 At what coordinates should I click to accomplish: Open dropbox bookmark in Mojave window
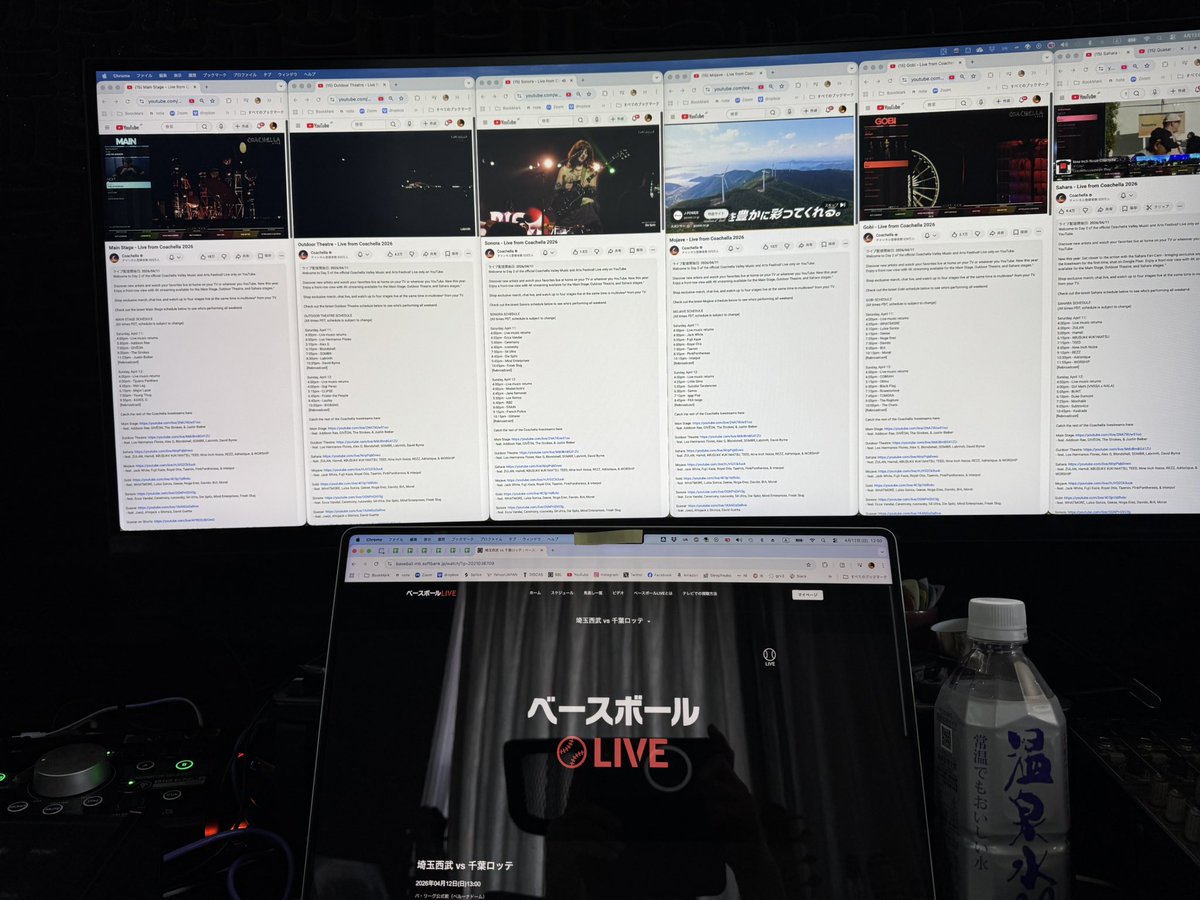coord(769,99)
